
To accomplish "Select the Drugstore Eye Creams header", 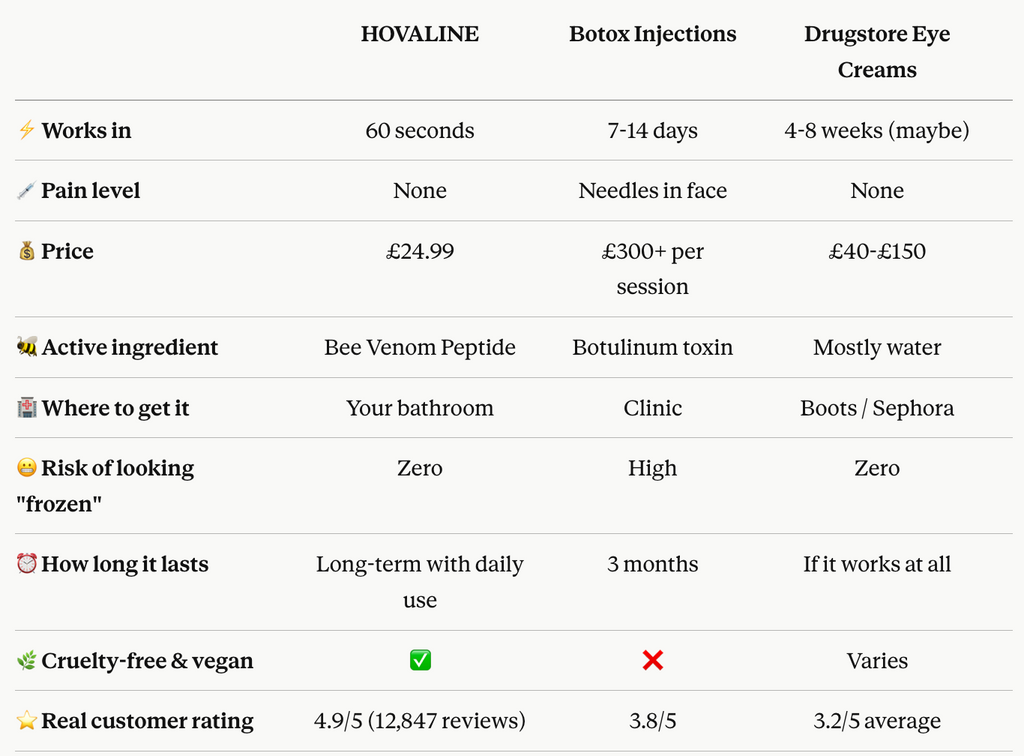I will click(877, 52).
